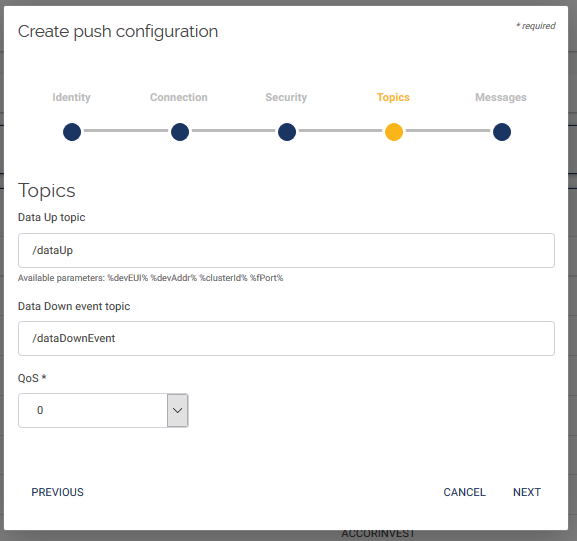Screen dimensions: 577x541
Task: Select the QoS value field showing 0
Action: (93, 410)
